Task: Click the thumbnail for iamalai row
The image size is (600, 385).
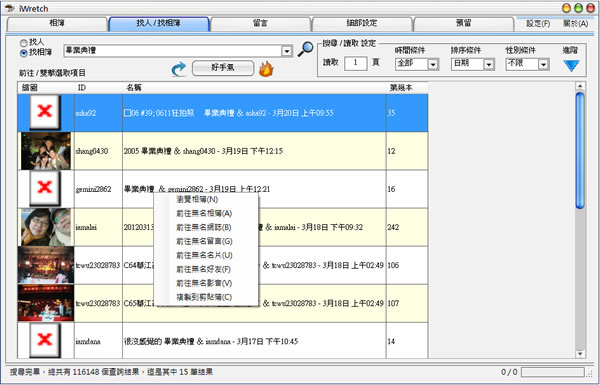Action: (x=46, y=227)
